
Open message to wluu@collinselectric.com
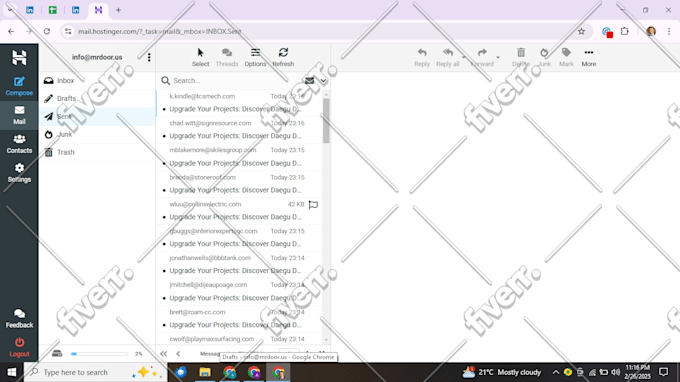pyautogui.click(x=239, y=211)
